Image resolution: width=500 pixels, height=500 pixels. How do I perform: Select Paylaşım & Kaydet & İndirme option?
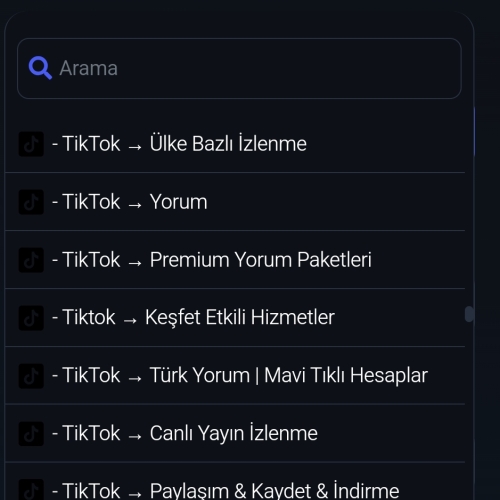pyautogui.click(x=235, y=482)
